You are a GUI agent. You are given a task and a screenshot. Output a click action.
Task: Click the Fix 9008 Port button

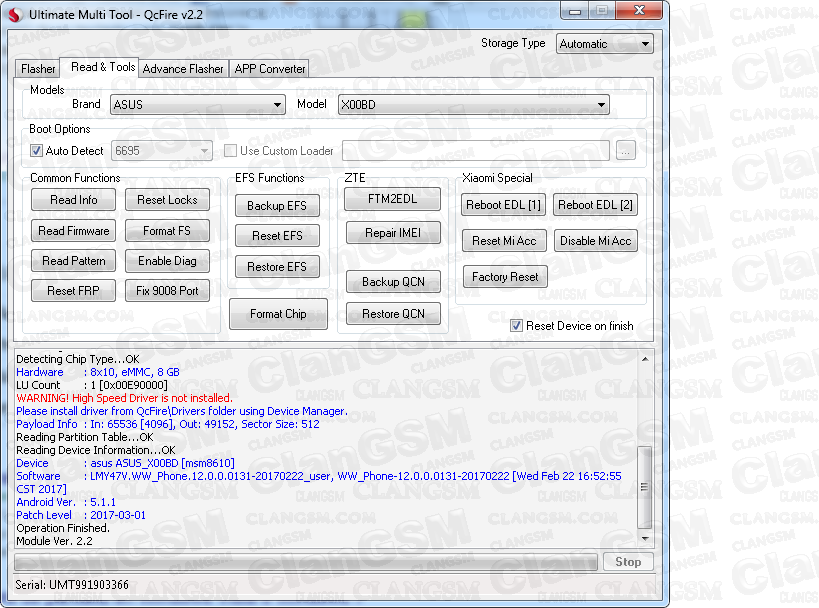(167, 291)
